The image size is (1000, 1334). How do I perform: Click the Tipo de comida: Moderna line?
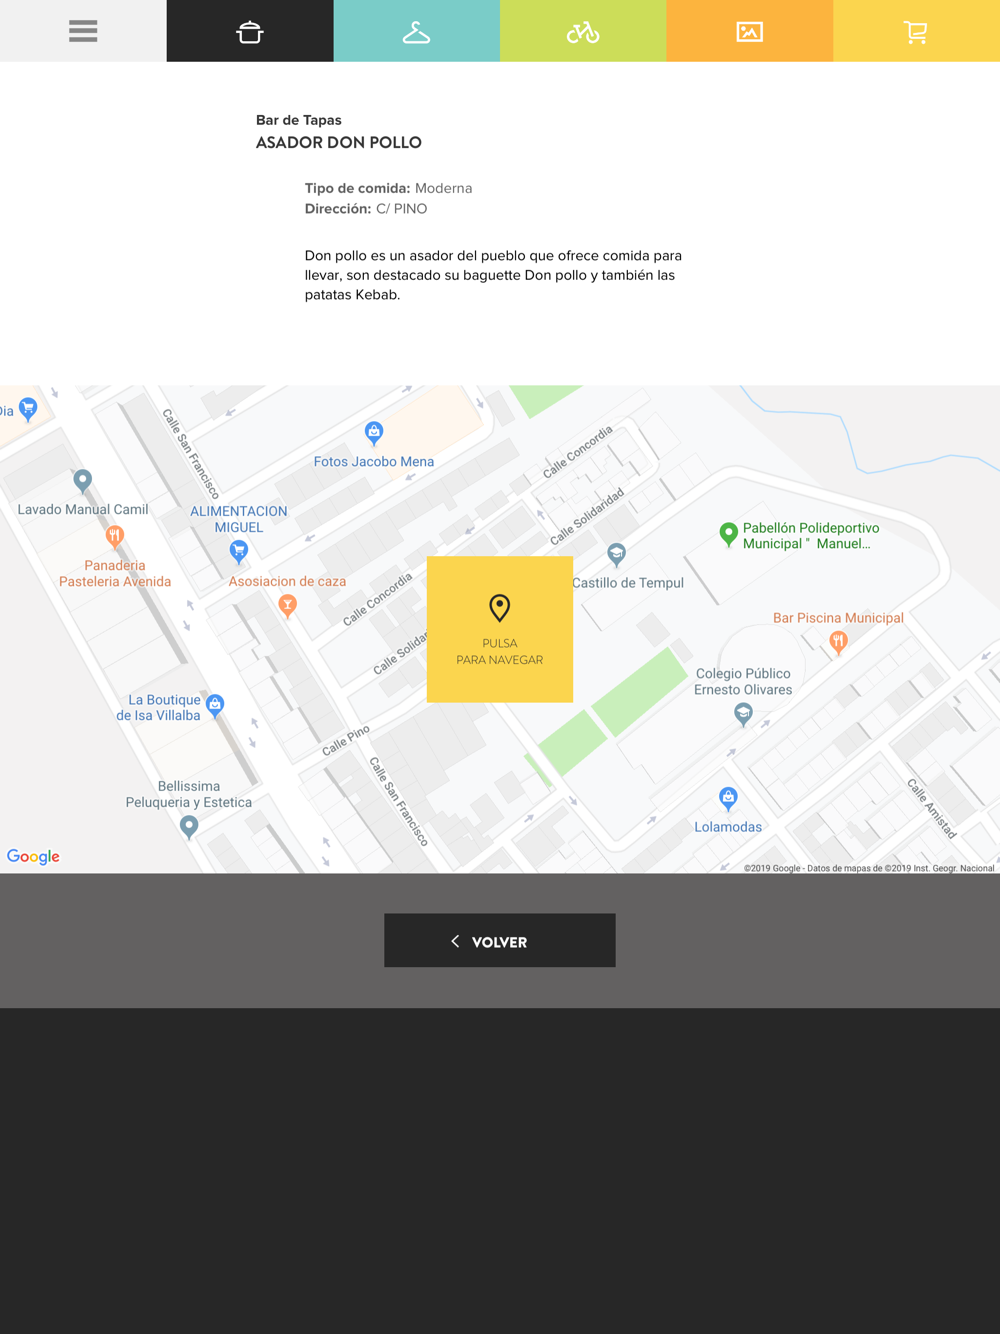[x=388, y=188]
